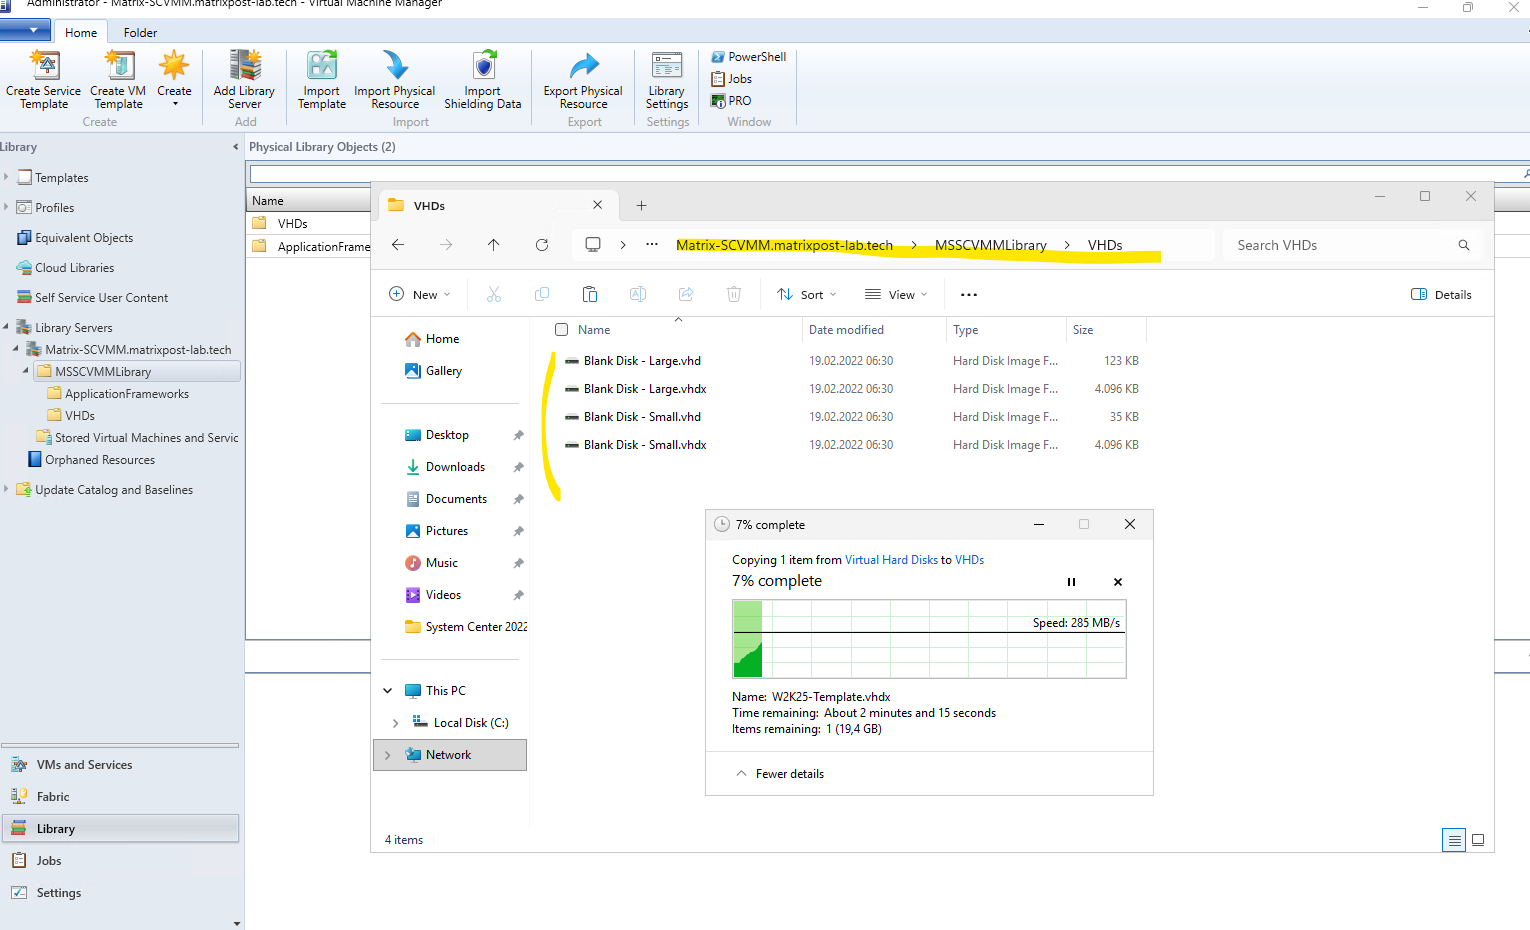The image size is (1530, 930).
Task: Select Self Service User Content node
Action: click(x=92, y=298)
